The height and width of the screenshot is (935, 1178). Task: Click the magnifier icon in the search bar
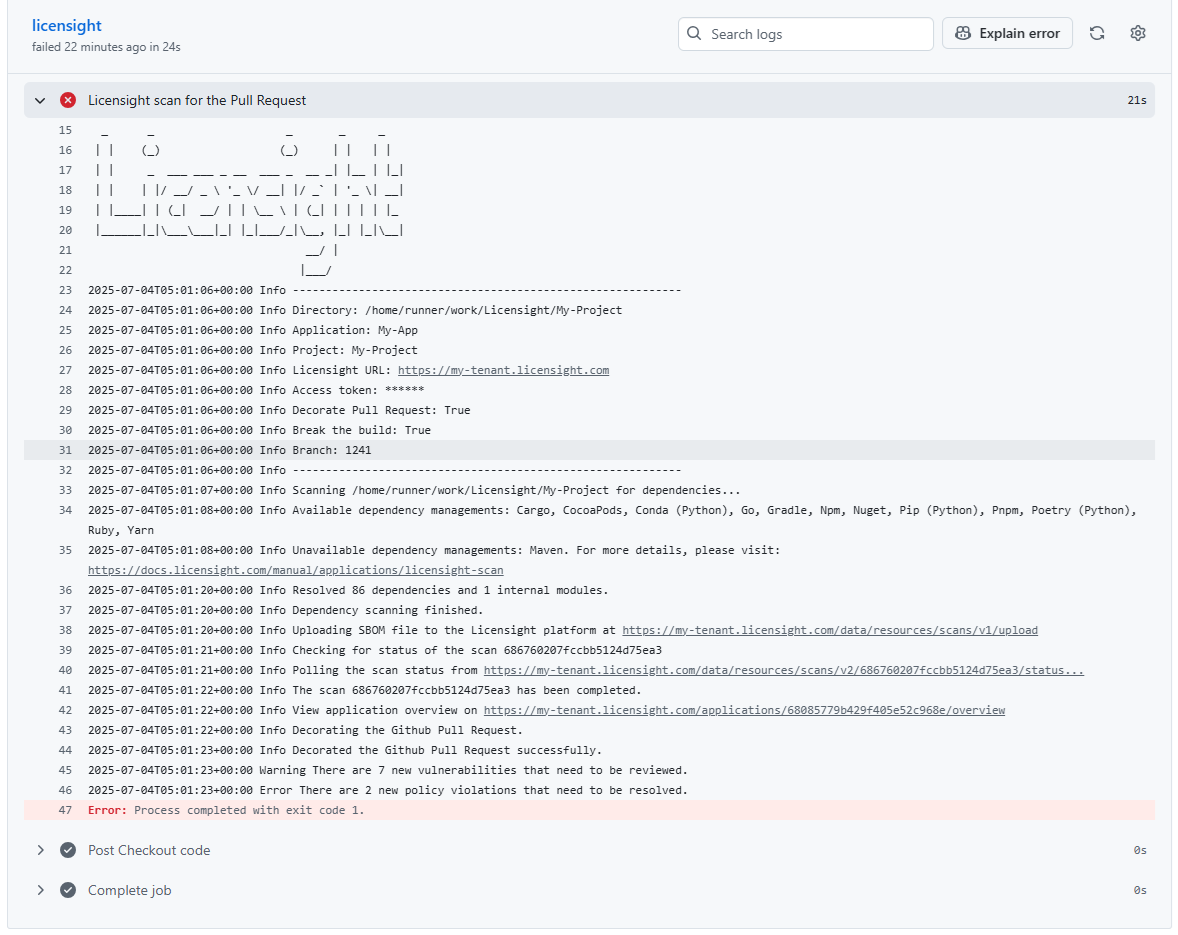coord(694,33)
